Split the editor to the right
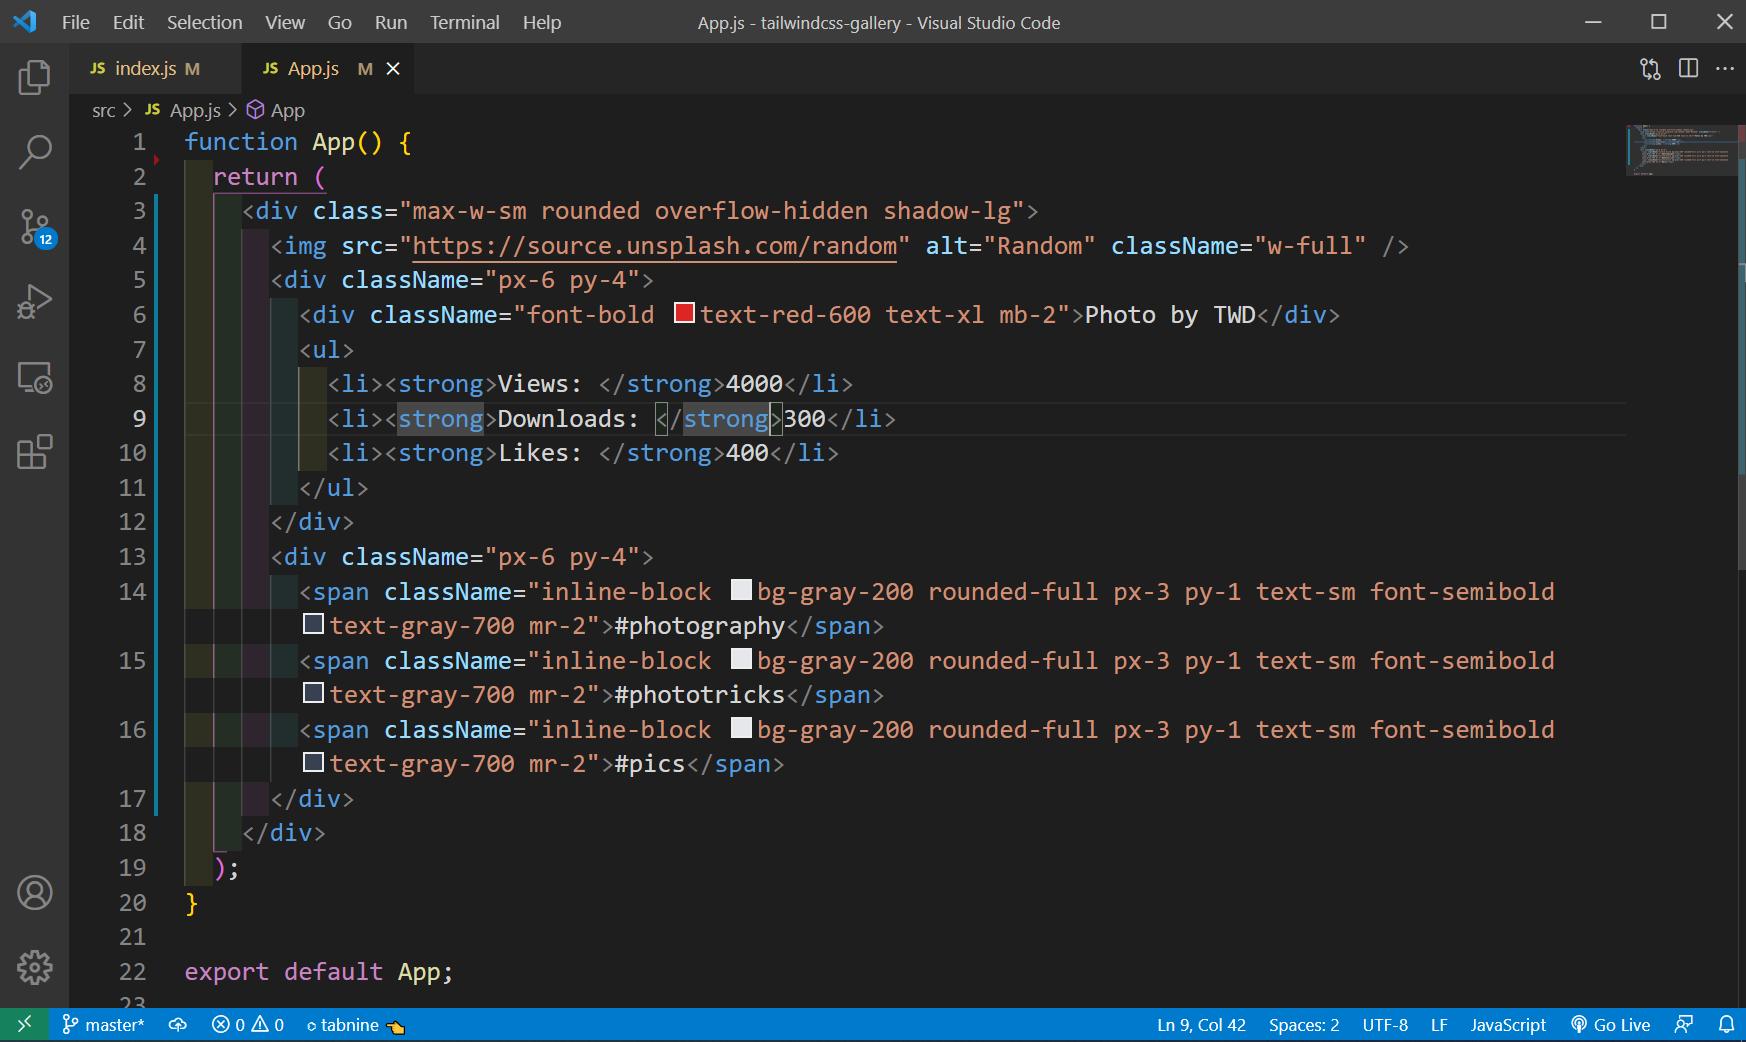The image size is (1746, 1042). (1688, 69)
